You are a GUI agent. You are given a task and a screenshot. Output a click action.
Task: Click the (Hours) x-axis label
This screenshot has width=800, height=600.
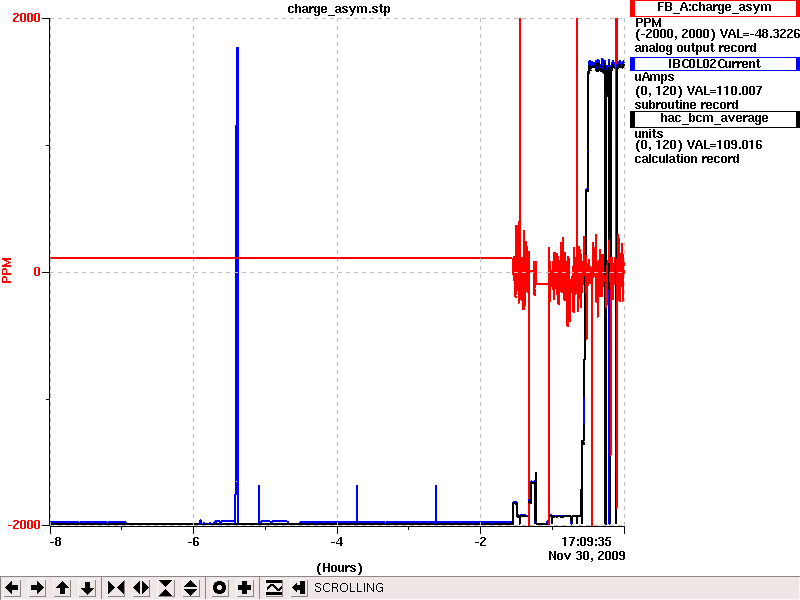point(339,568)
